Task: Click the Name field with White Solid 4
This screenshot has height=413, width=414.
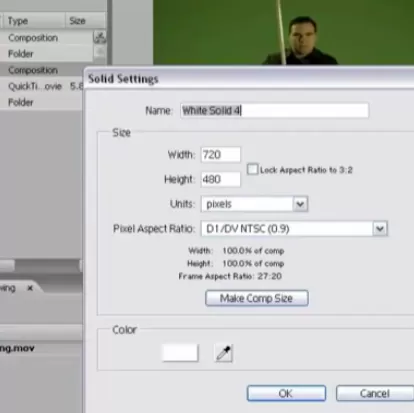Action: 275,110
